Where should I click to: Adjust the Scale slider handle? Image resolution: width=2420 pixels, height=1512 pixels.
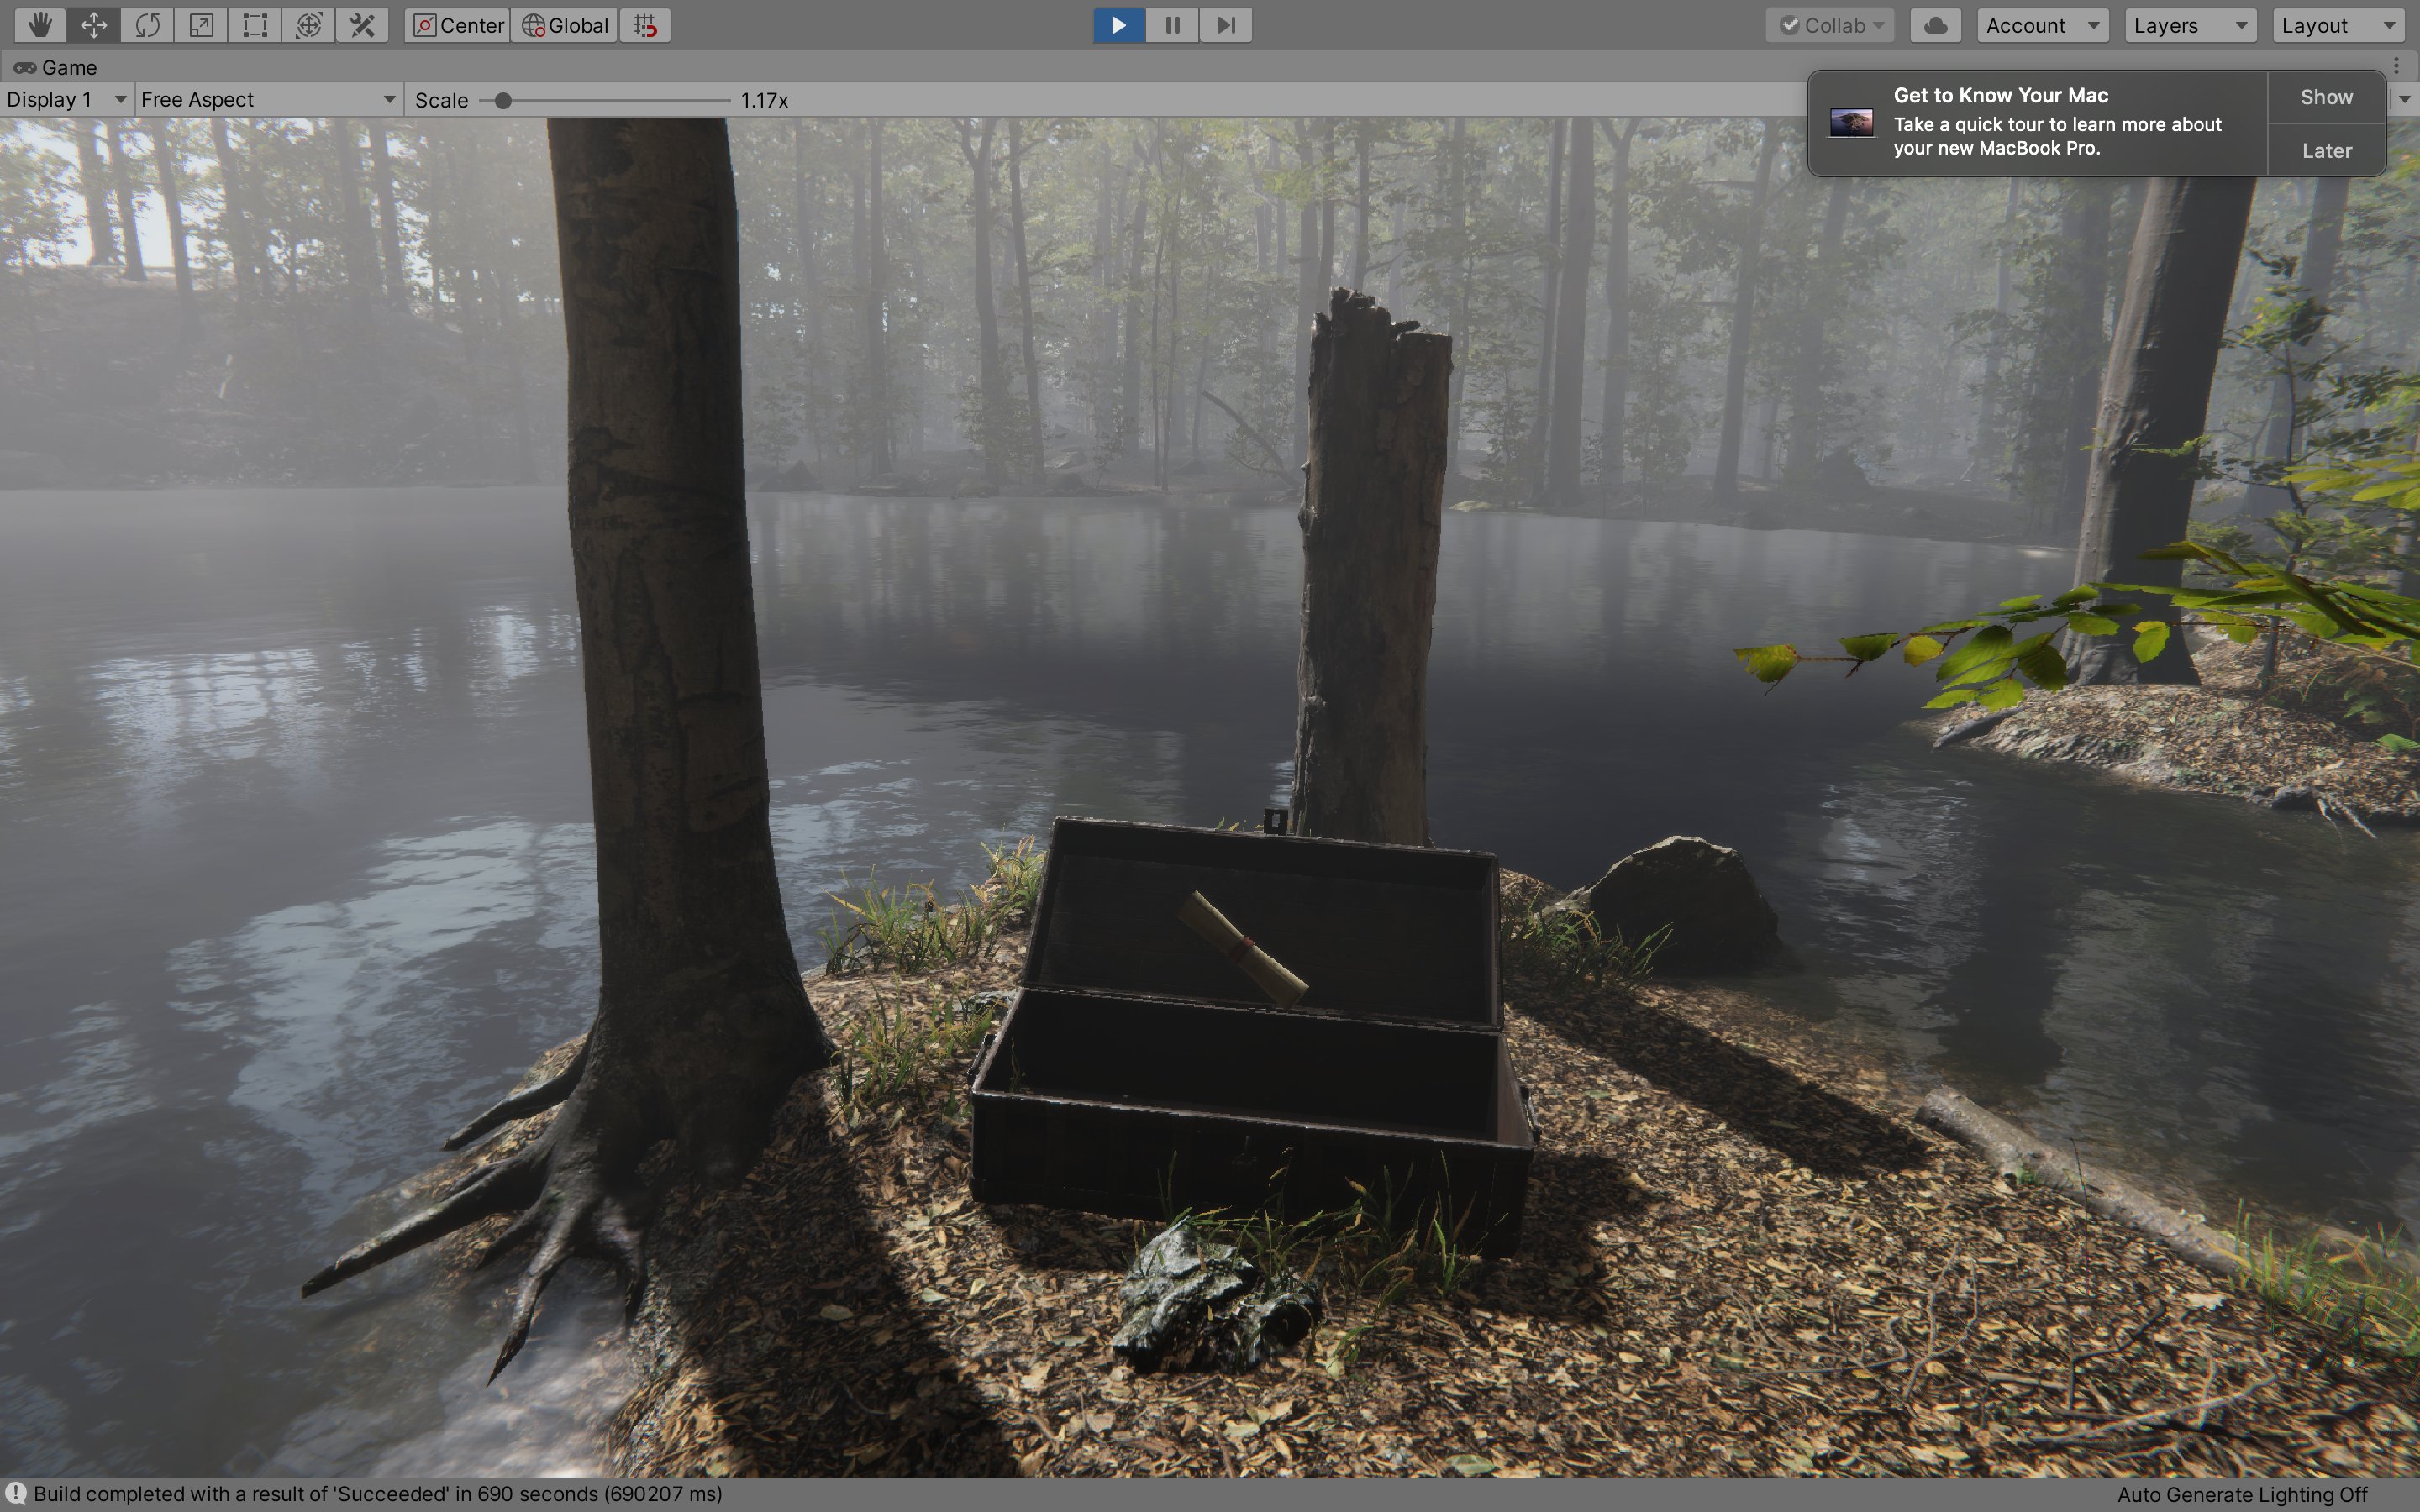tap(503, 100)
